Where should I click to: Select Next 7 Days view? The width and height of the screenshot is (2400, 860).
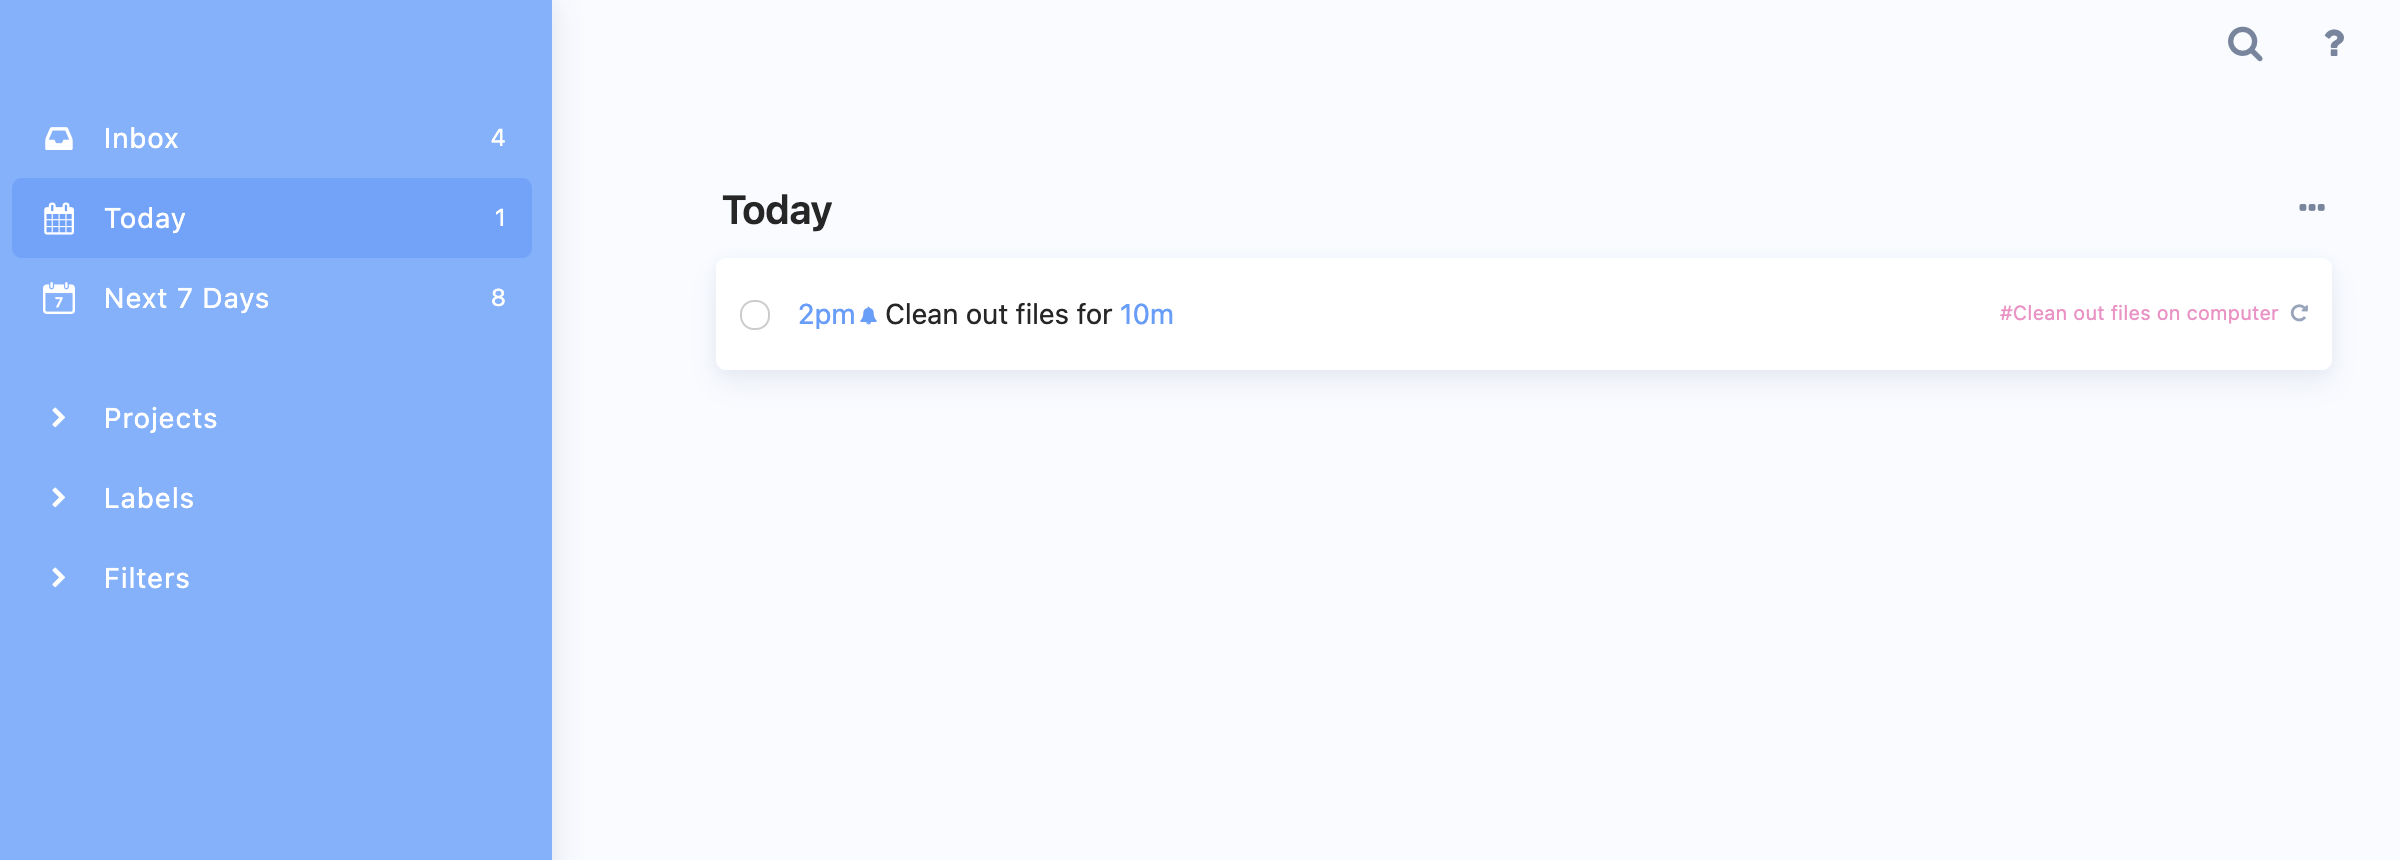(272, 298)
